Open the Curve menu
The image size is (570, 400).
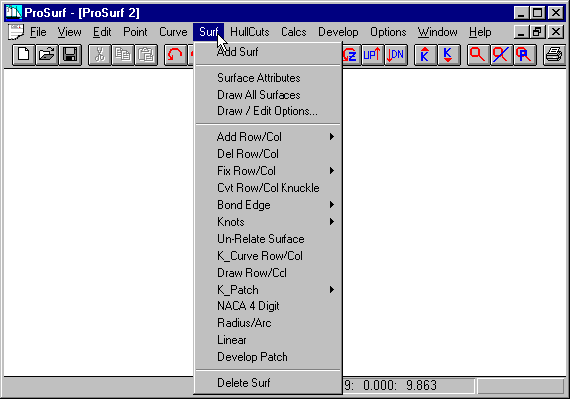pyautogui.click(x=173, y=32)
